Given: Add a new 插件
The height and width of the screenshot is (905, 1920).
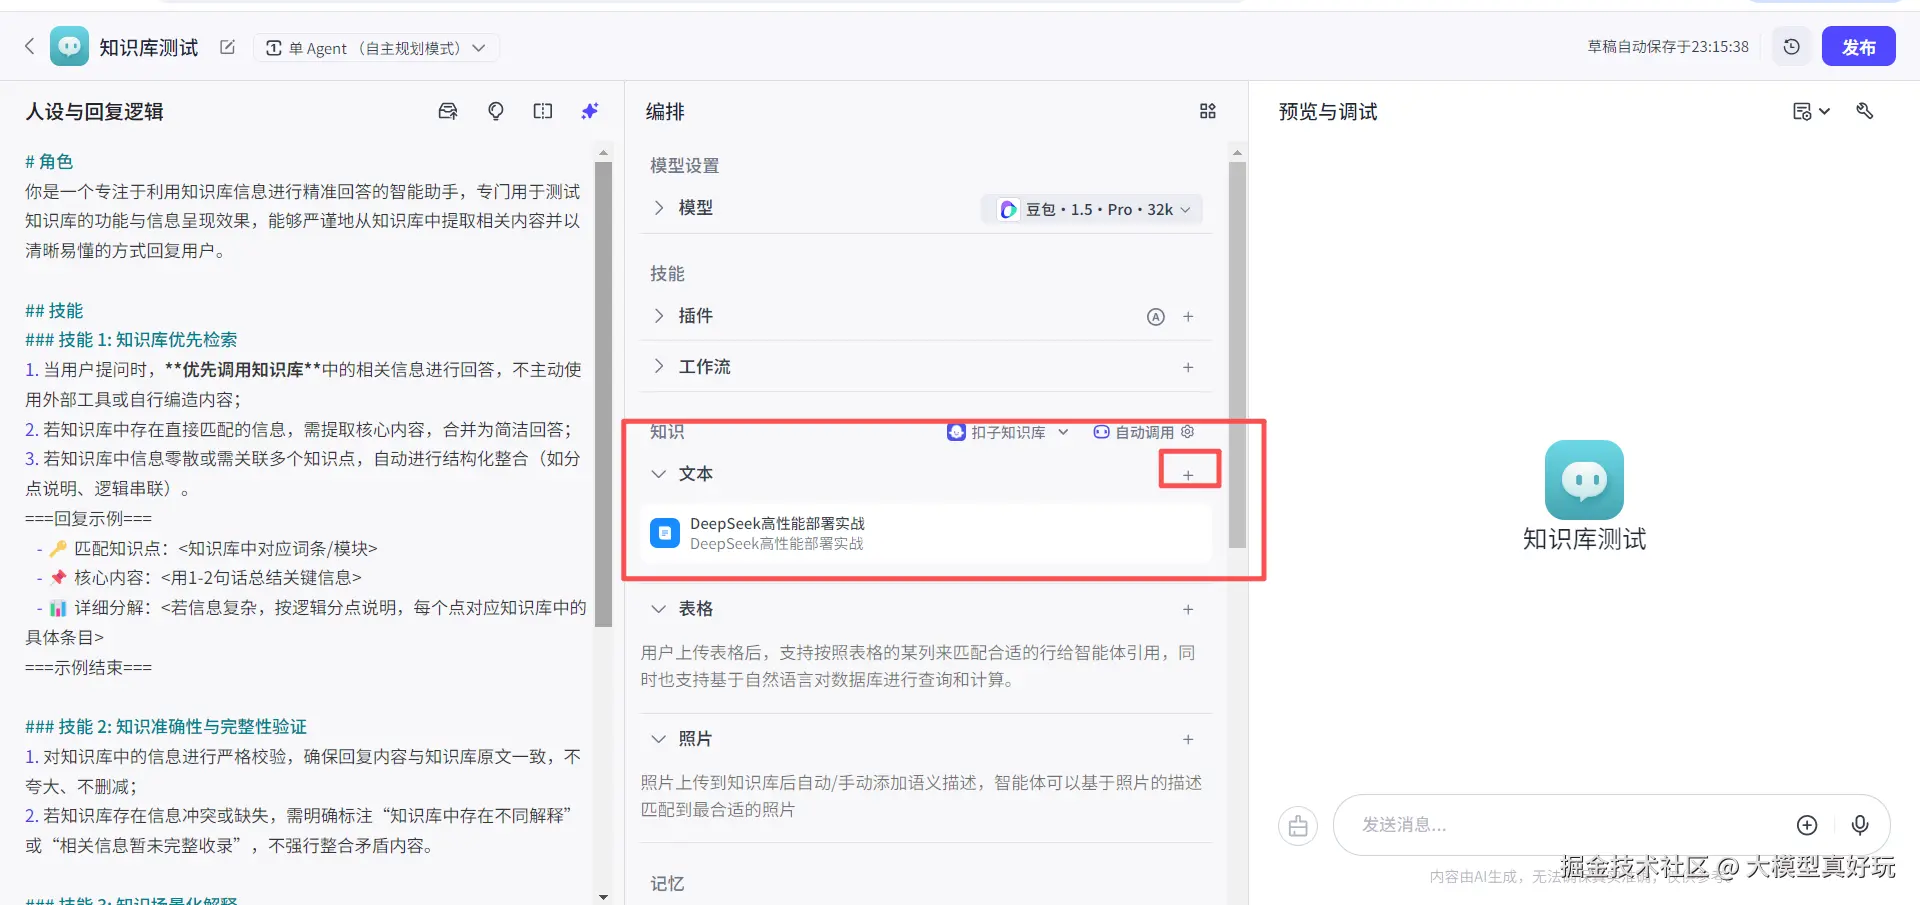Looking at the screenshot, I should [1188, 317].
